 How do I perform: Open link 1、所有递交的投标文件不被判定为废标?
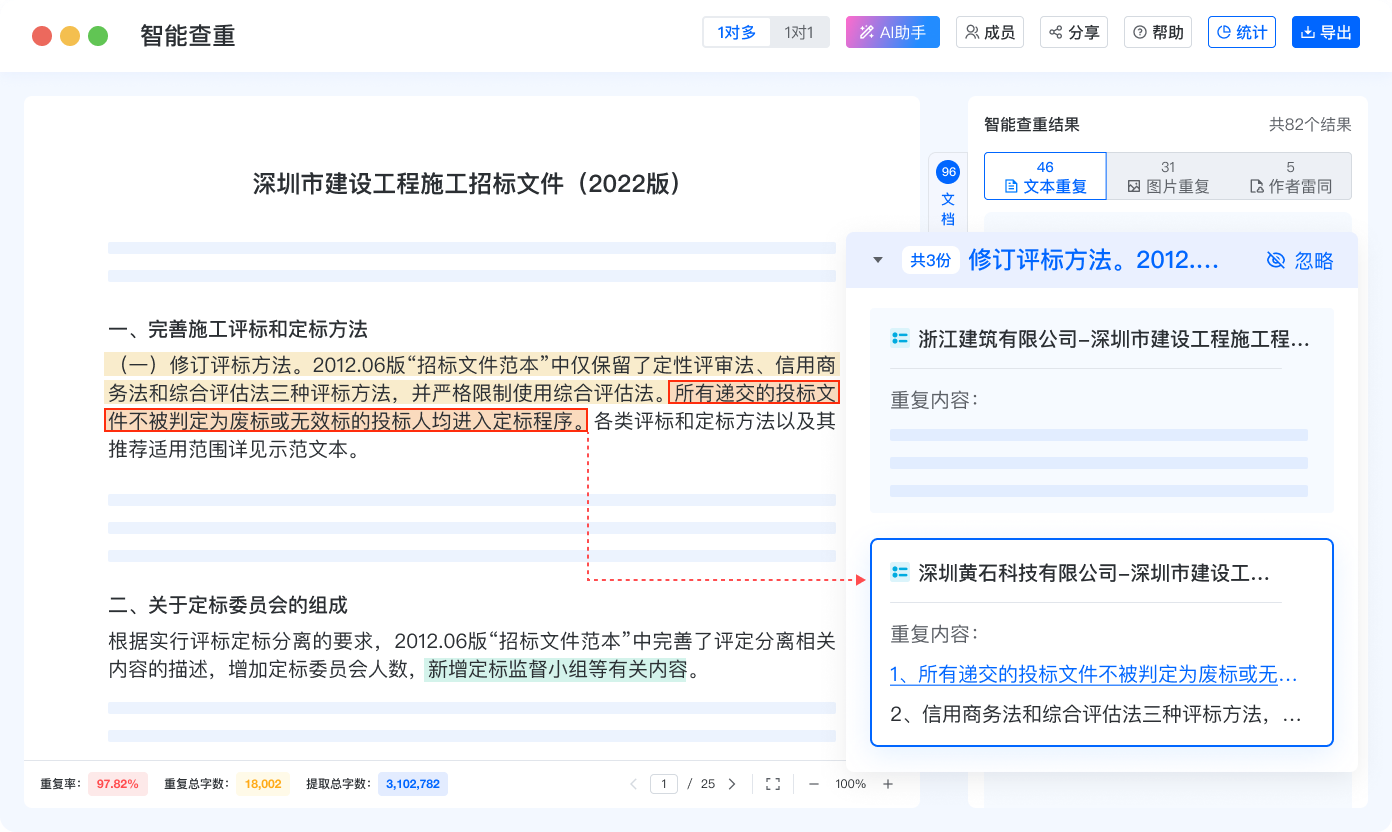click(1094, 676)
